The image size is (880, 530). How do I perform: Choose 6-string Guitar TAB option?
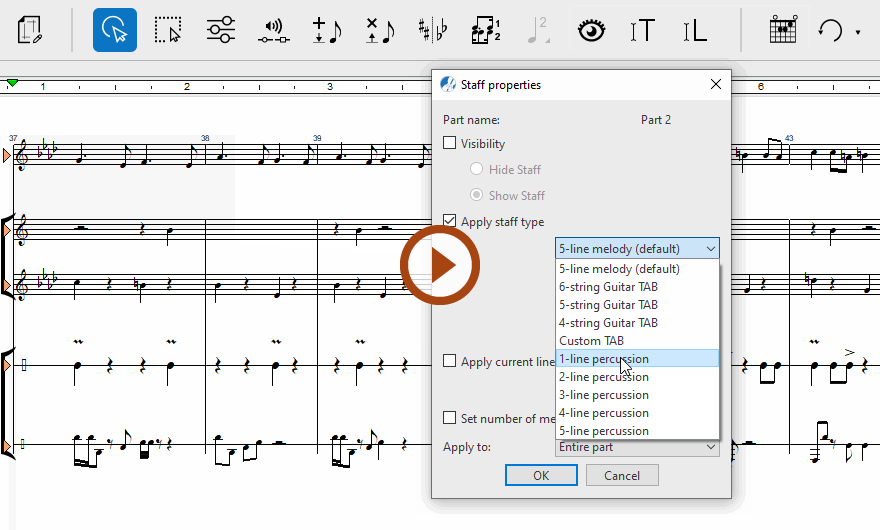pyautogui.click(x=637, y=287)
